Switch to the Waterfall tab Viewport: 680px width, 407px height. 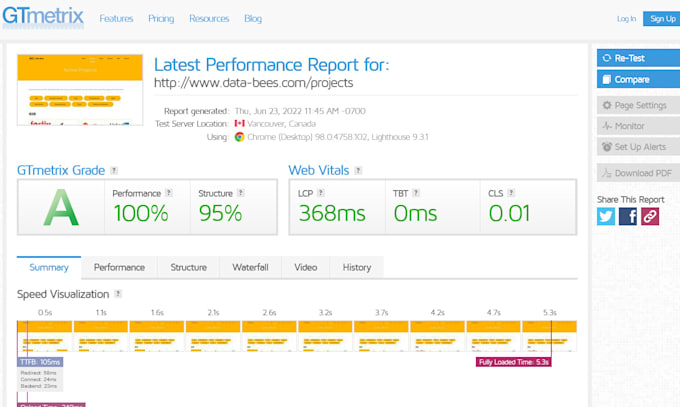point(250,267)
